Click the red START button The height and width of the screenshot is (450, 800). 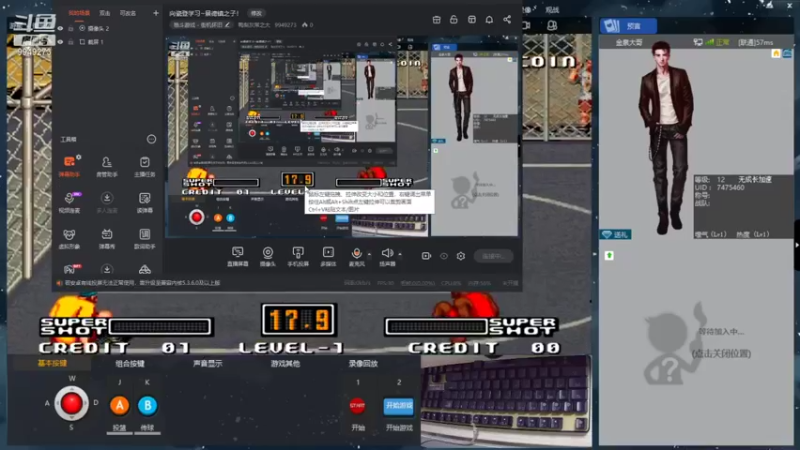(357, 406)
